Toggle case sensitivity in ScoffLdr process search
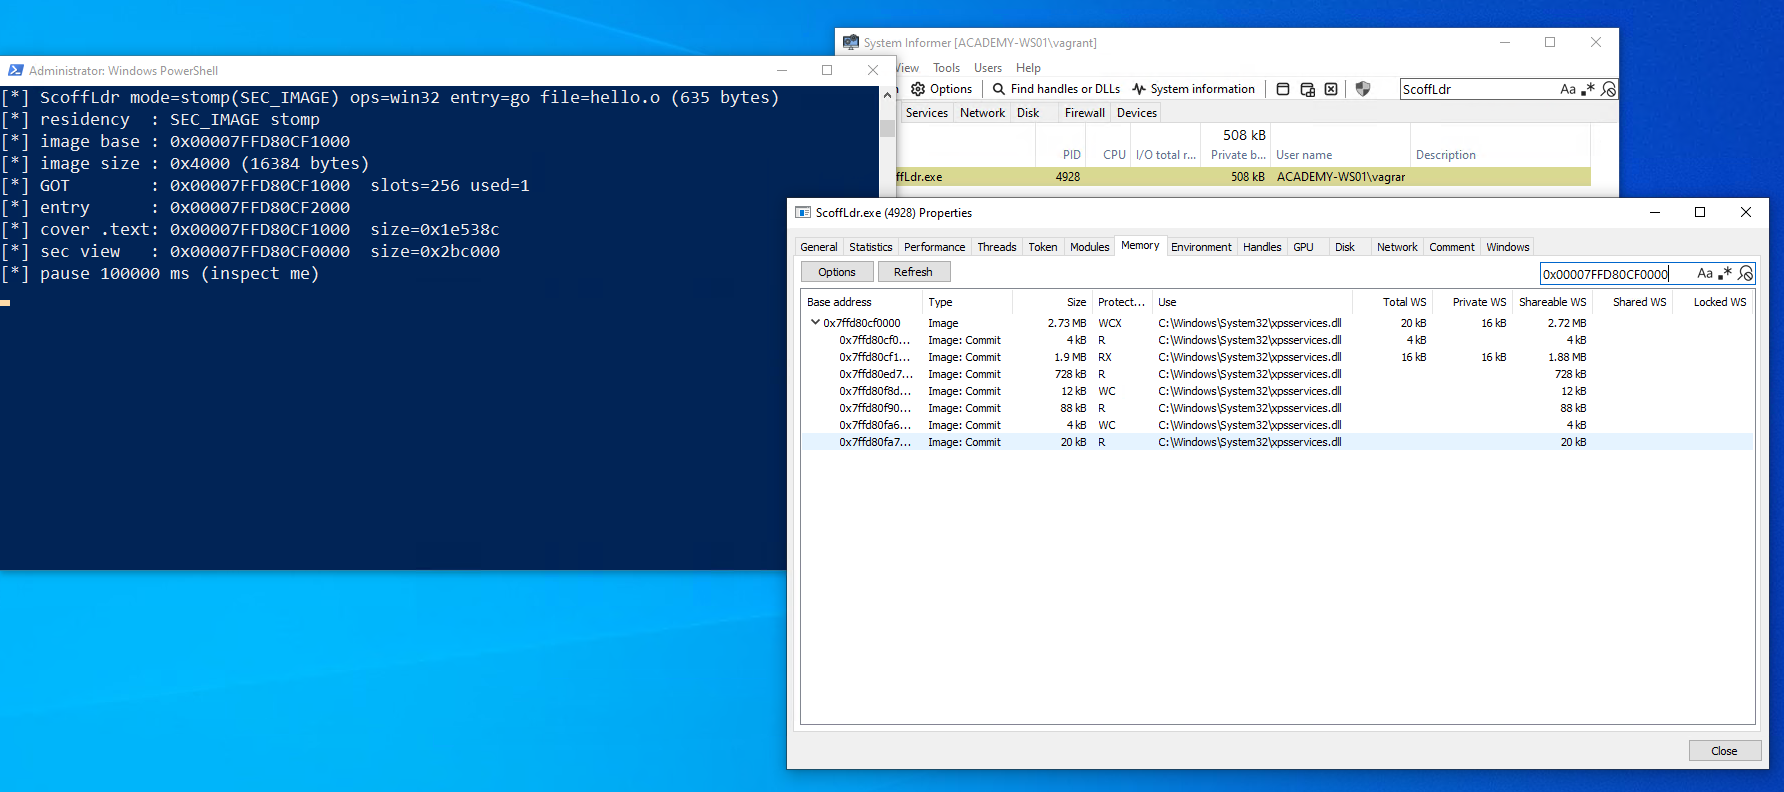 pyautogui.click(x=1568, y=89)
